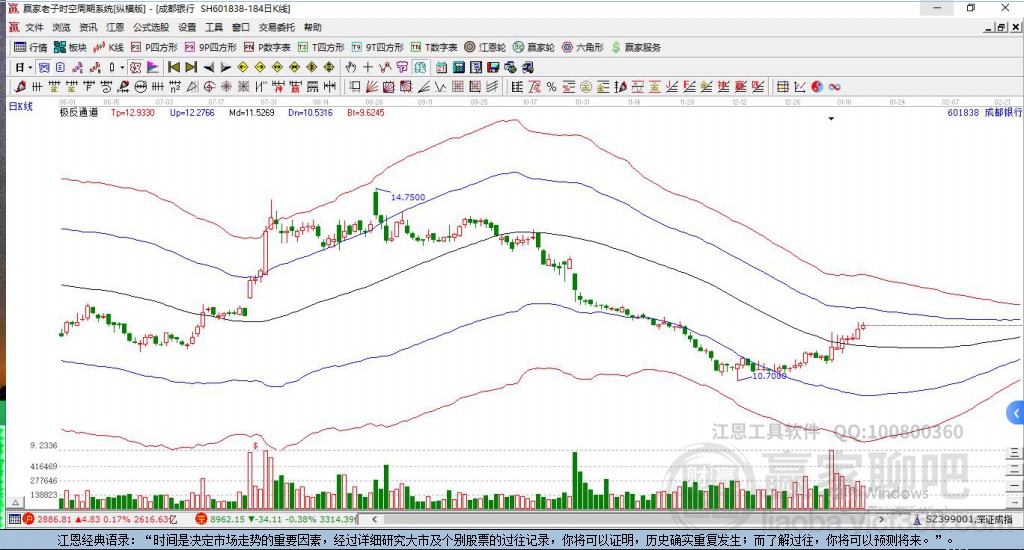Open the calendar icon
The height and width of the screenshot is (550, 1024).
tap(441, 67)
